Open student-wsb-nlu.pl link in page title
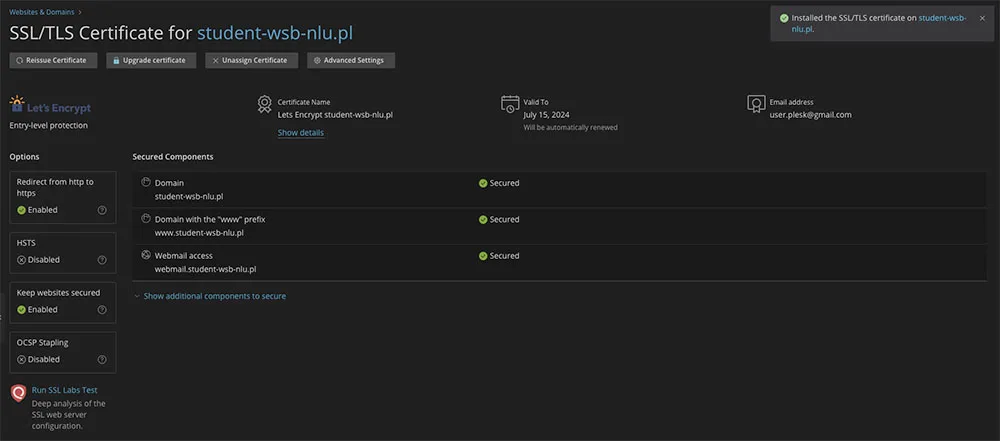This screenshot has width=1000, height=441. tap(275, 33)
